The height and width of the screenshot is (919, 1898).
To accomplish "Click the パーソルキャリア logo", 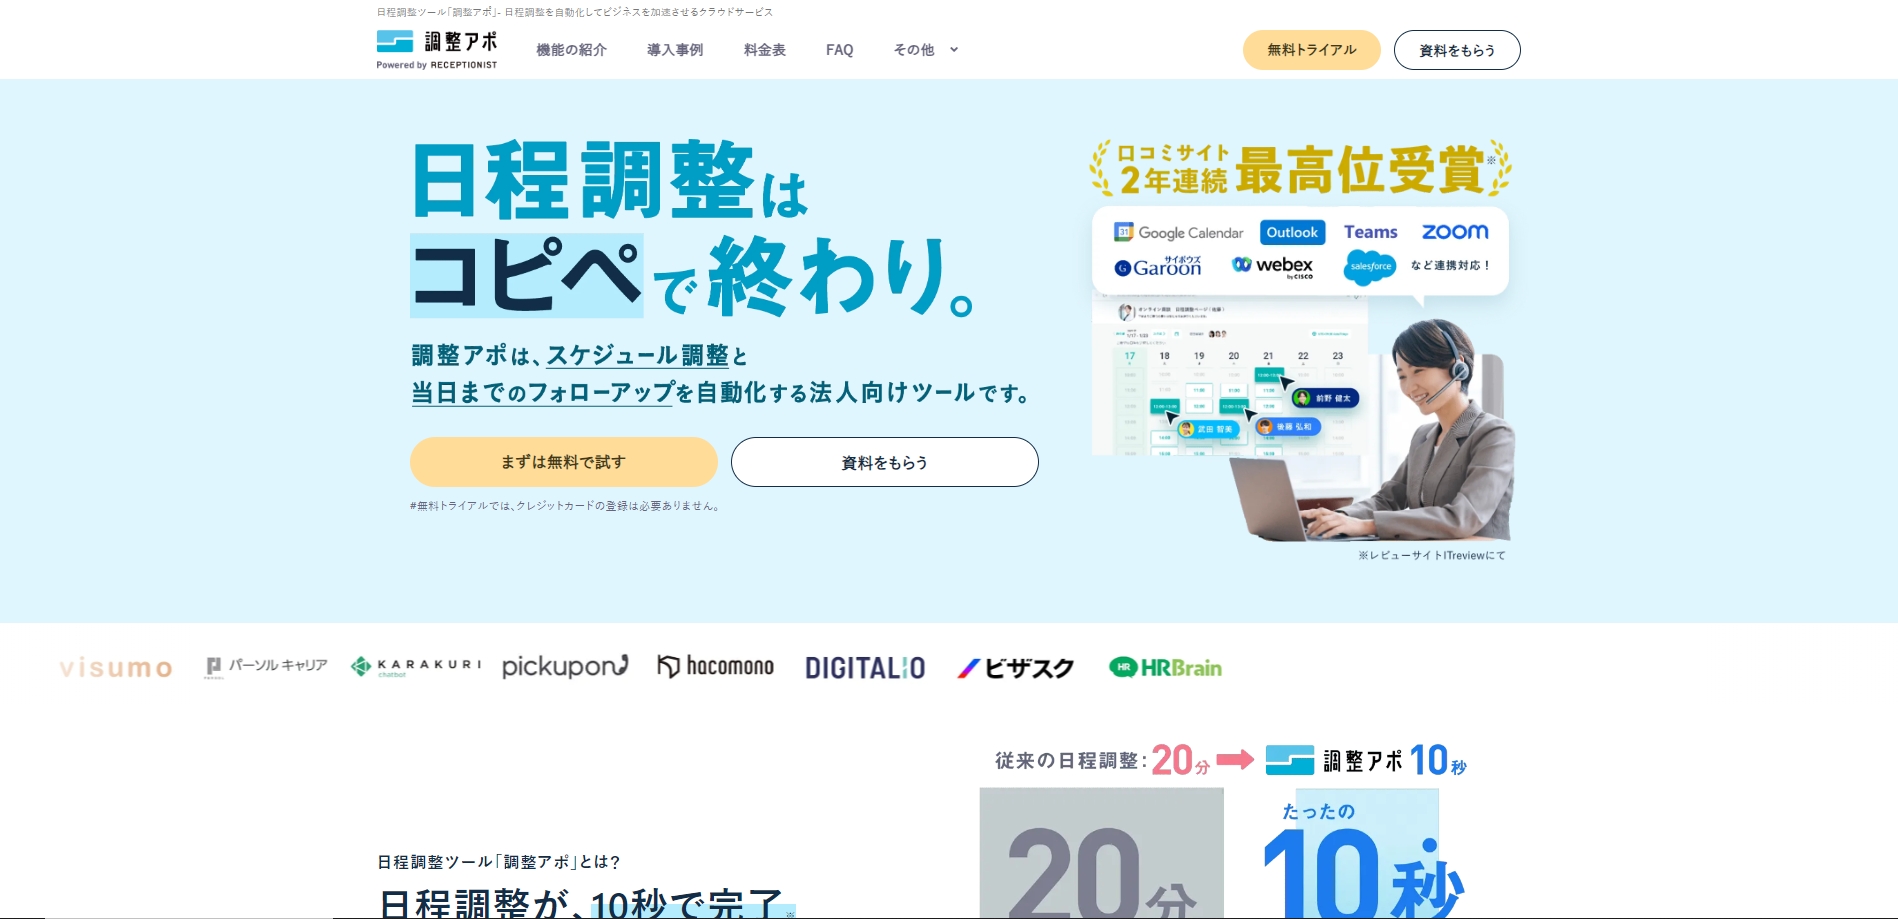I will pos(266,667).
